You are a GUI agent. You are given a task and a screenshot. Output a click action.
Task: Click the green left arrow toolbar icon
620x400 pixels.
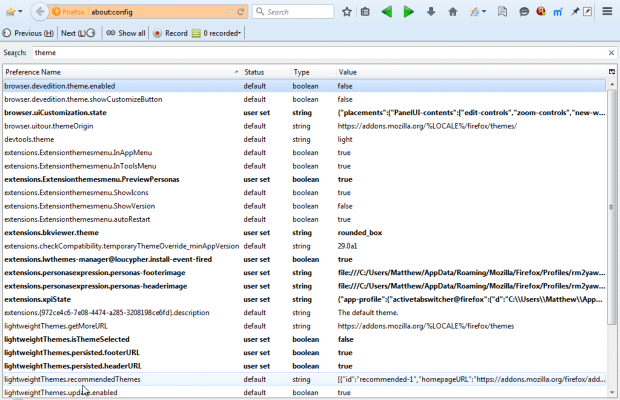[x=387, y=12]
